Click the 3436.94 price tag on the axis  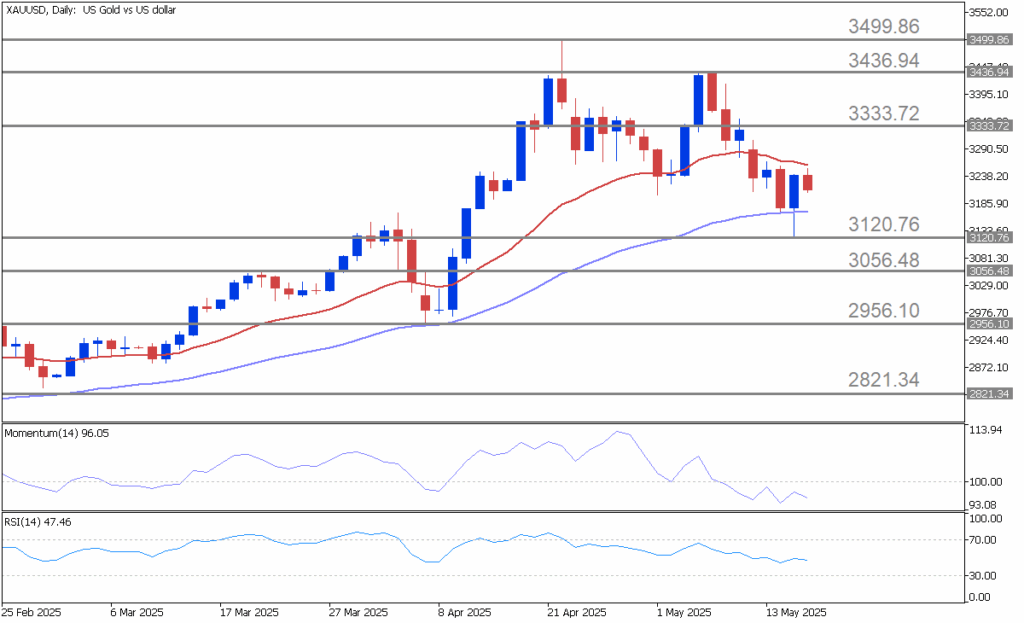(989, 72)
